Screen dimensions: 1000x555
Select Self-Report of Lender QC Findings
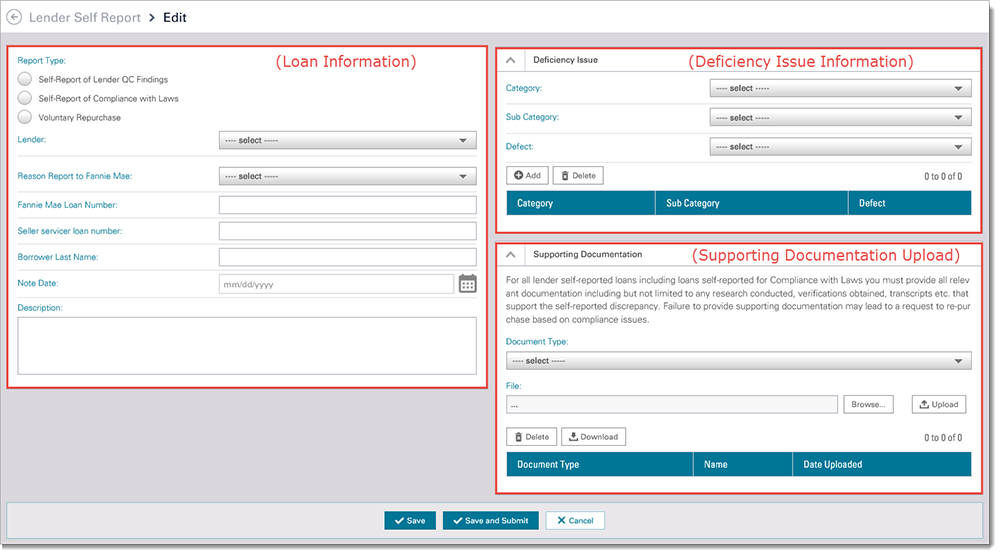click(25, 79)
